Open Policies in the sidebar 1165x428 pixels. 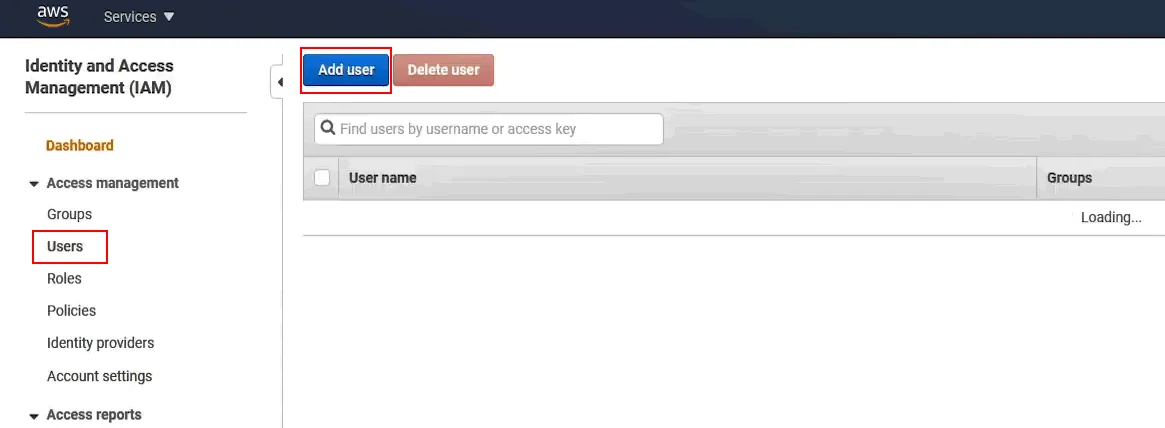[71, 311]
